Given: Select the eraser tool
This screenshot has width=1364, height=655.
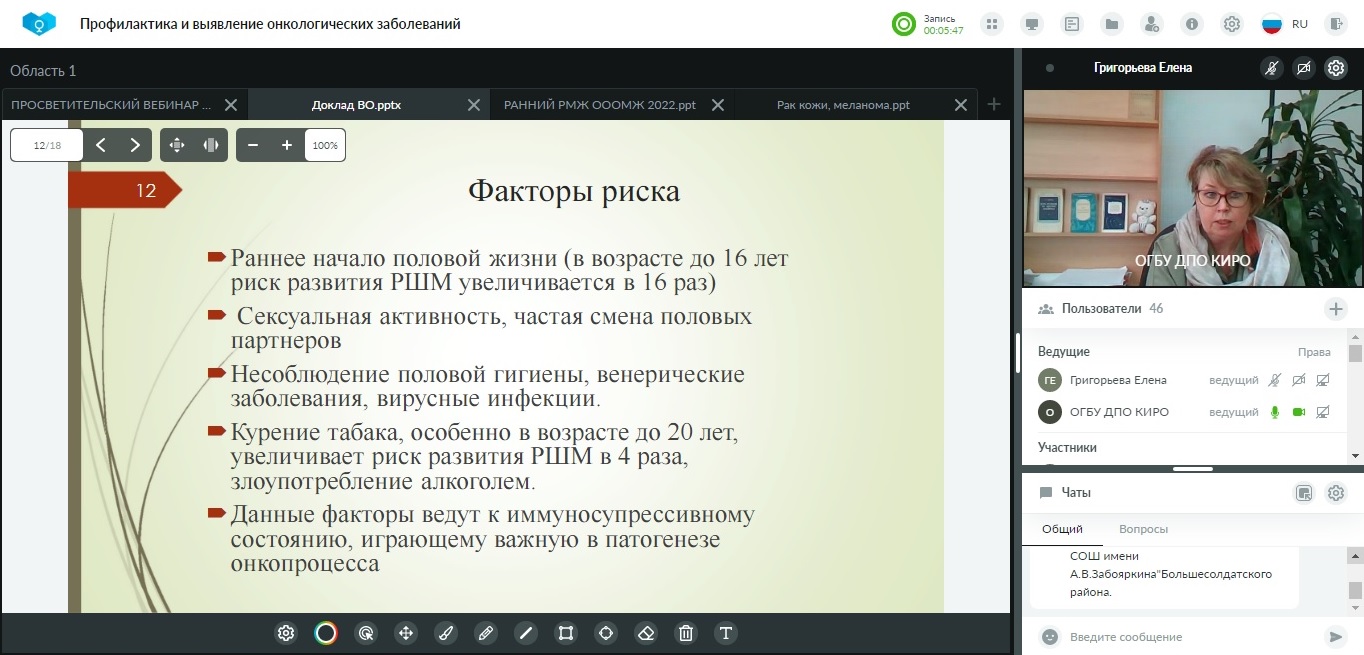Looking at the screenshot, I should coord(646,633).
